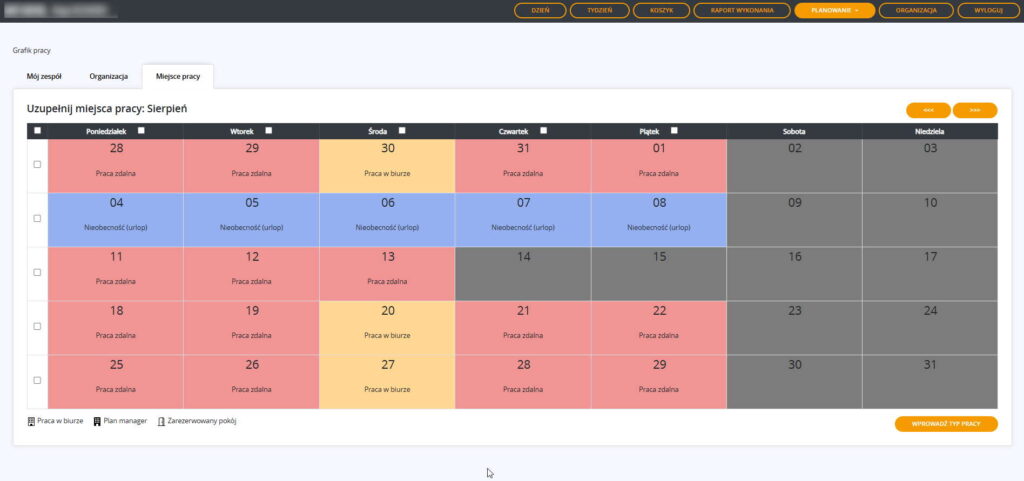Go to previous month with <<< button

click(928, 110)
